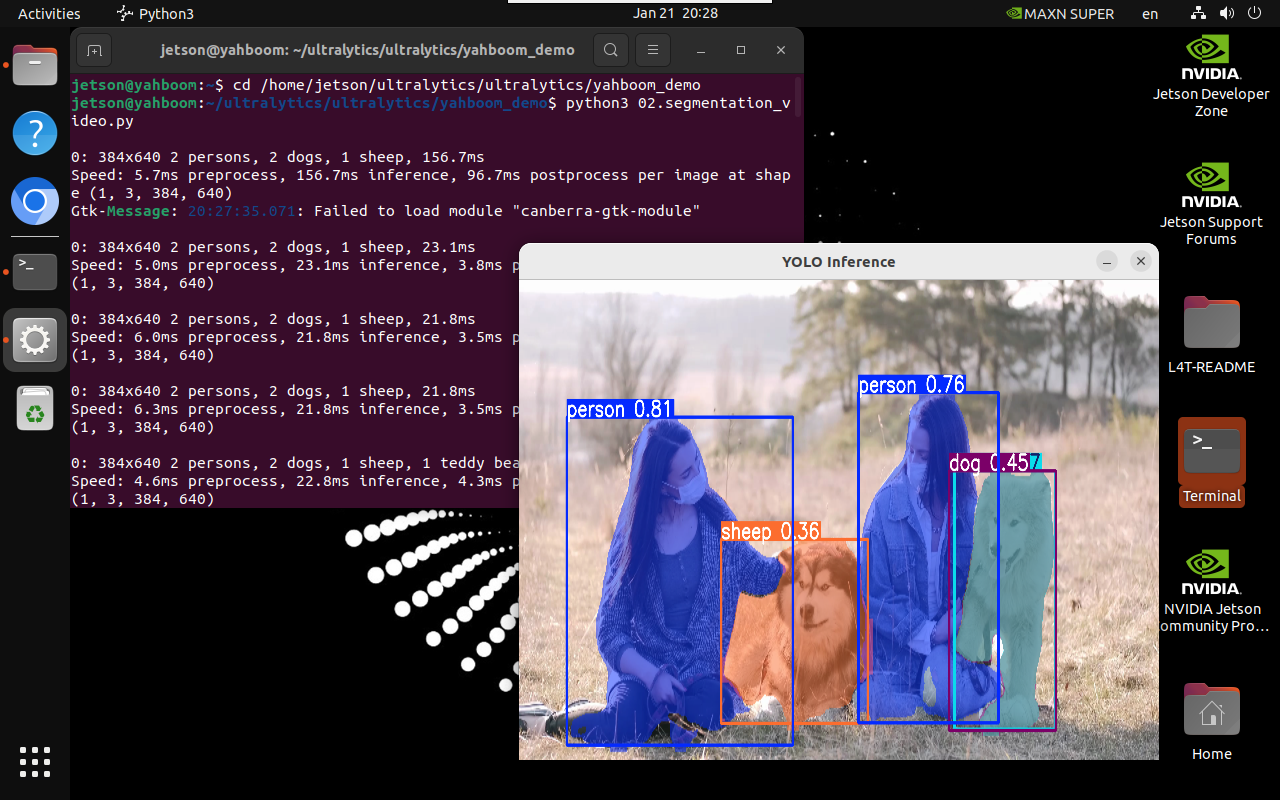Open the Python3 app menu in top bar

[x=155, y=14]
